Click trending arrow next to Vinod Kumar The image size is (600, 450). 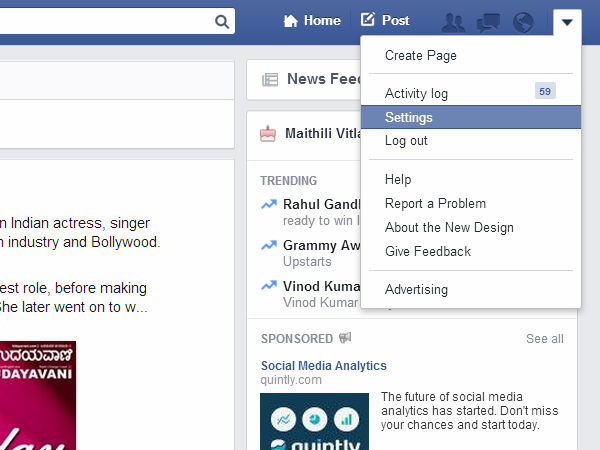pos(269,285)
